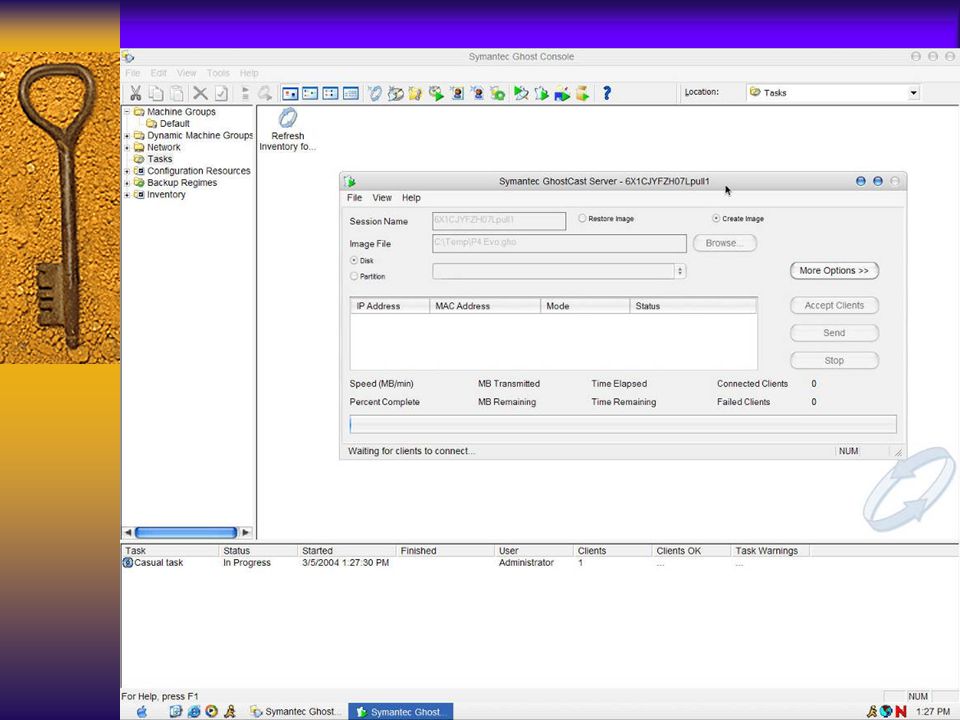Click the blue and green arrow toolbar icon
Screen dimensions: 960x720
point(561,93)
